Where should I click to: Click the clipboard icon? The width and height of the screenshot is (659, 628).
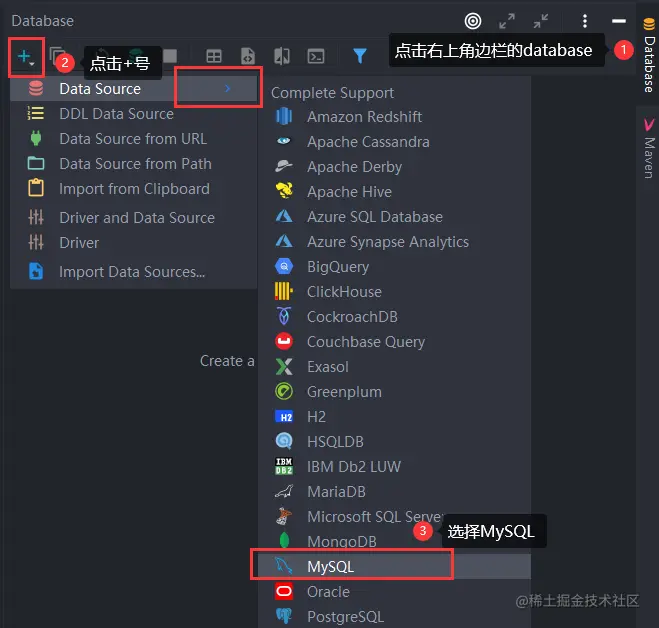click(36, 188)
